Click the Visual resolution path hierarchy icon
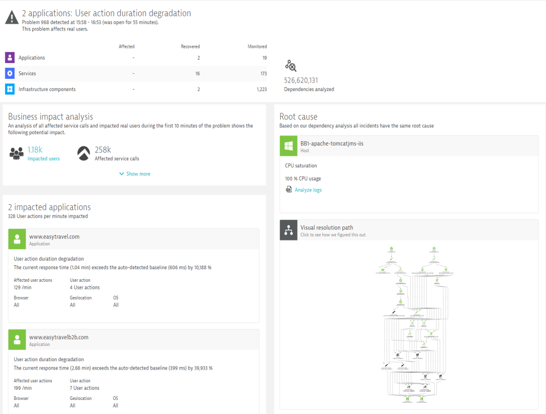 pos(289,230)
